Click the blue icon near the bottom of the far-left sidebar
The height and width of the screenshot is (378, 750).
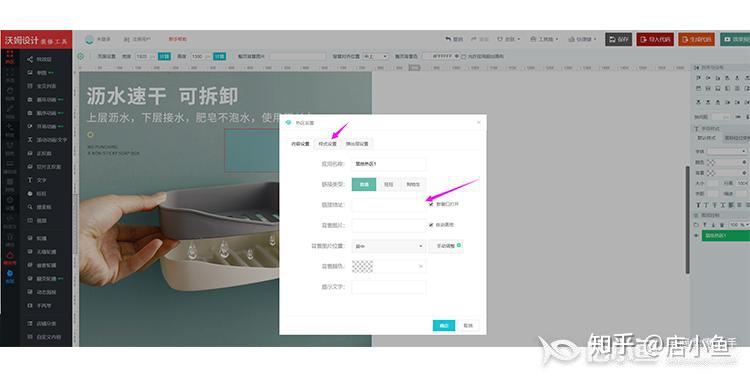(10, 276)
